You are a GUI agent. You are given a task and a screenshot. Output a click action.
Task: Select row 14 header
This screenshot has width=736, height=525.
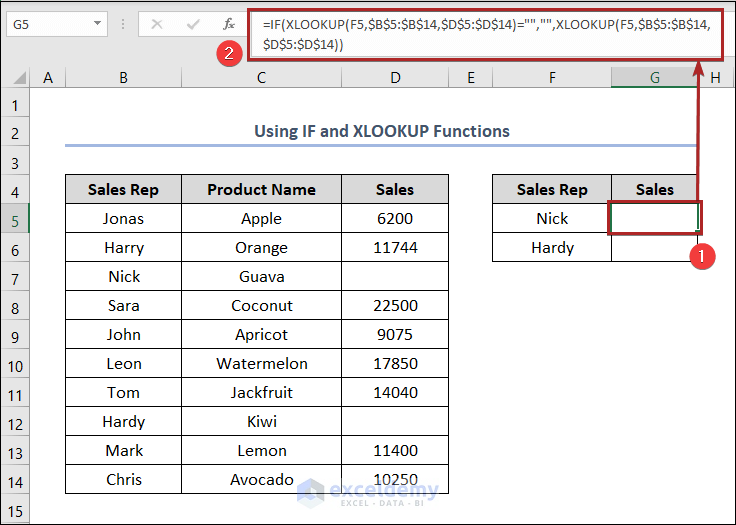pyautogui.click(x=15, y=479)
